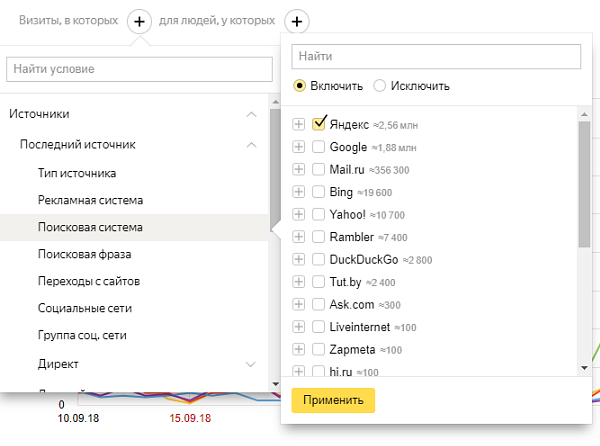This screenshot has height=446, width=600.
Task: Click the "10.09.18" chart date label
Action: pyautogui.click(x=78, y=418)
